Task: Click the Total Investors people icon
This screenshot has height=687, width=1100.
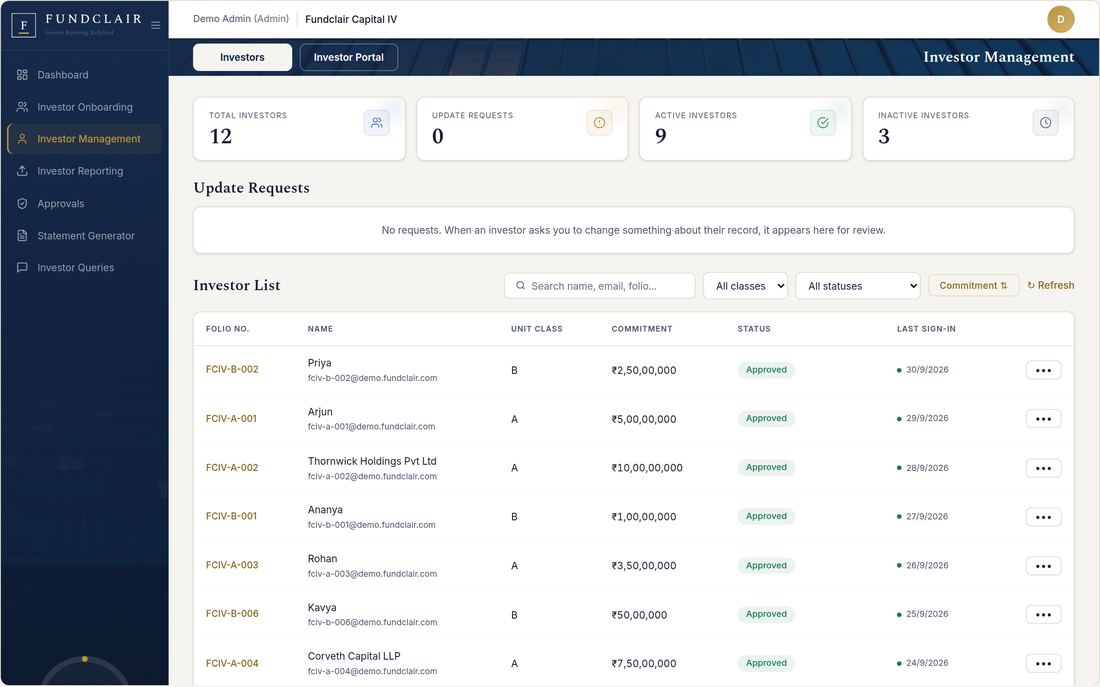Action: [x=377, y=123]
